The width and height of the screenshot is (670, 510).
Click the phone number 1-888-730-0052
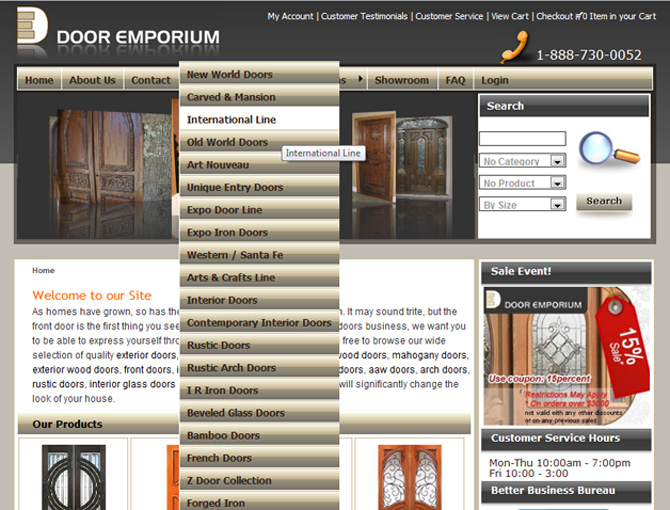589,55
